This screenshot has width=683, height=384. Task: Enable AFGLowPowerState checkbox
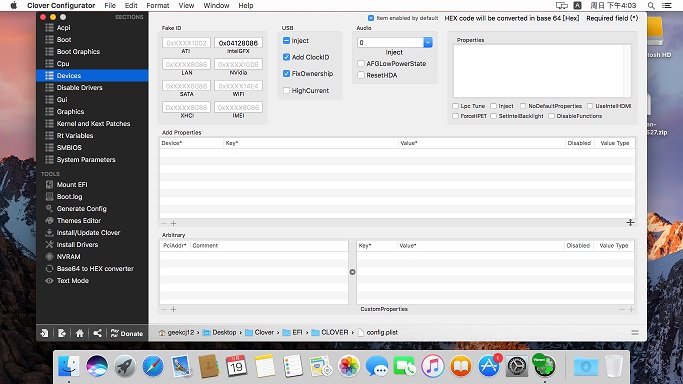(361, 64)
